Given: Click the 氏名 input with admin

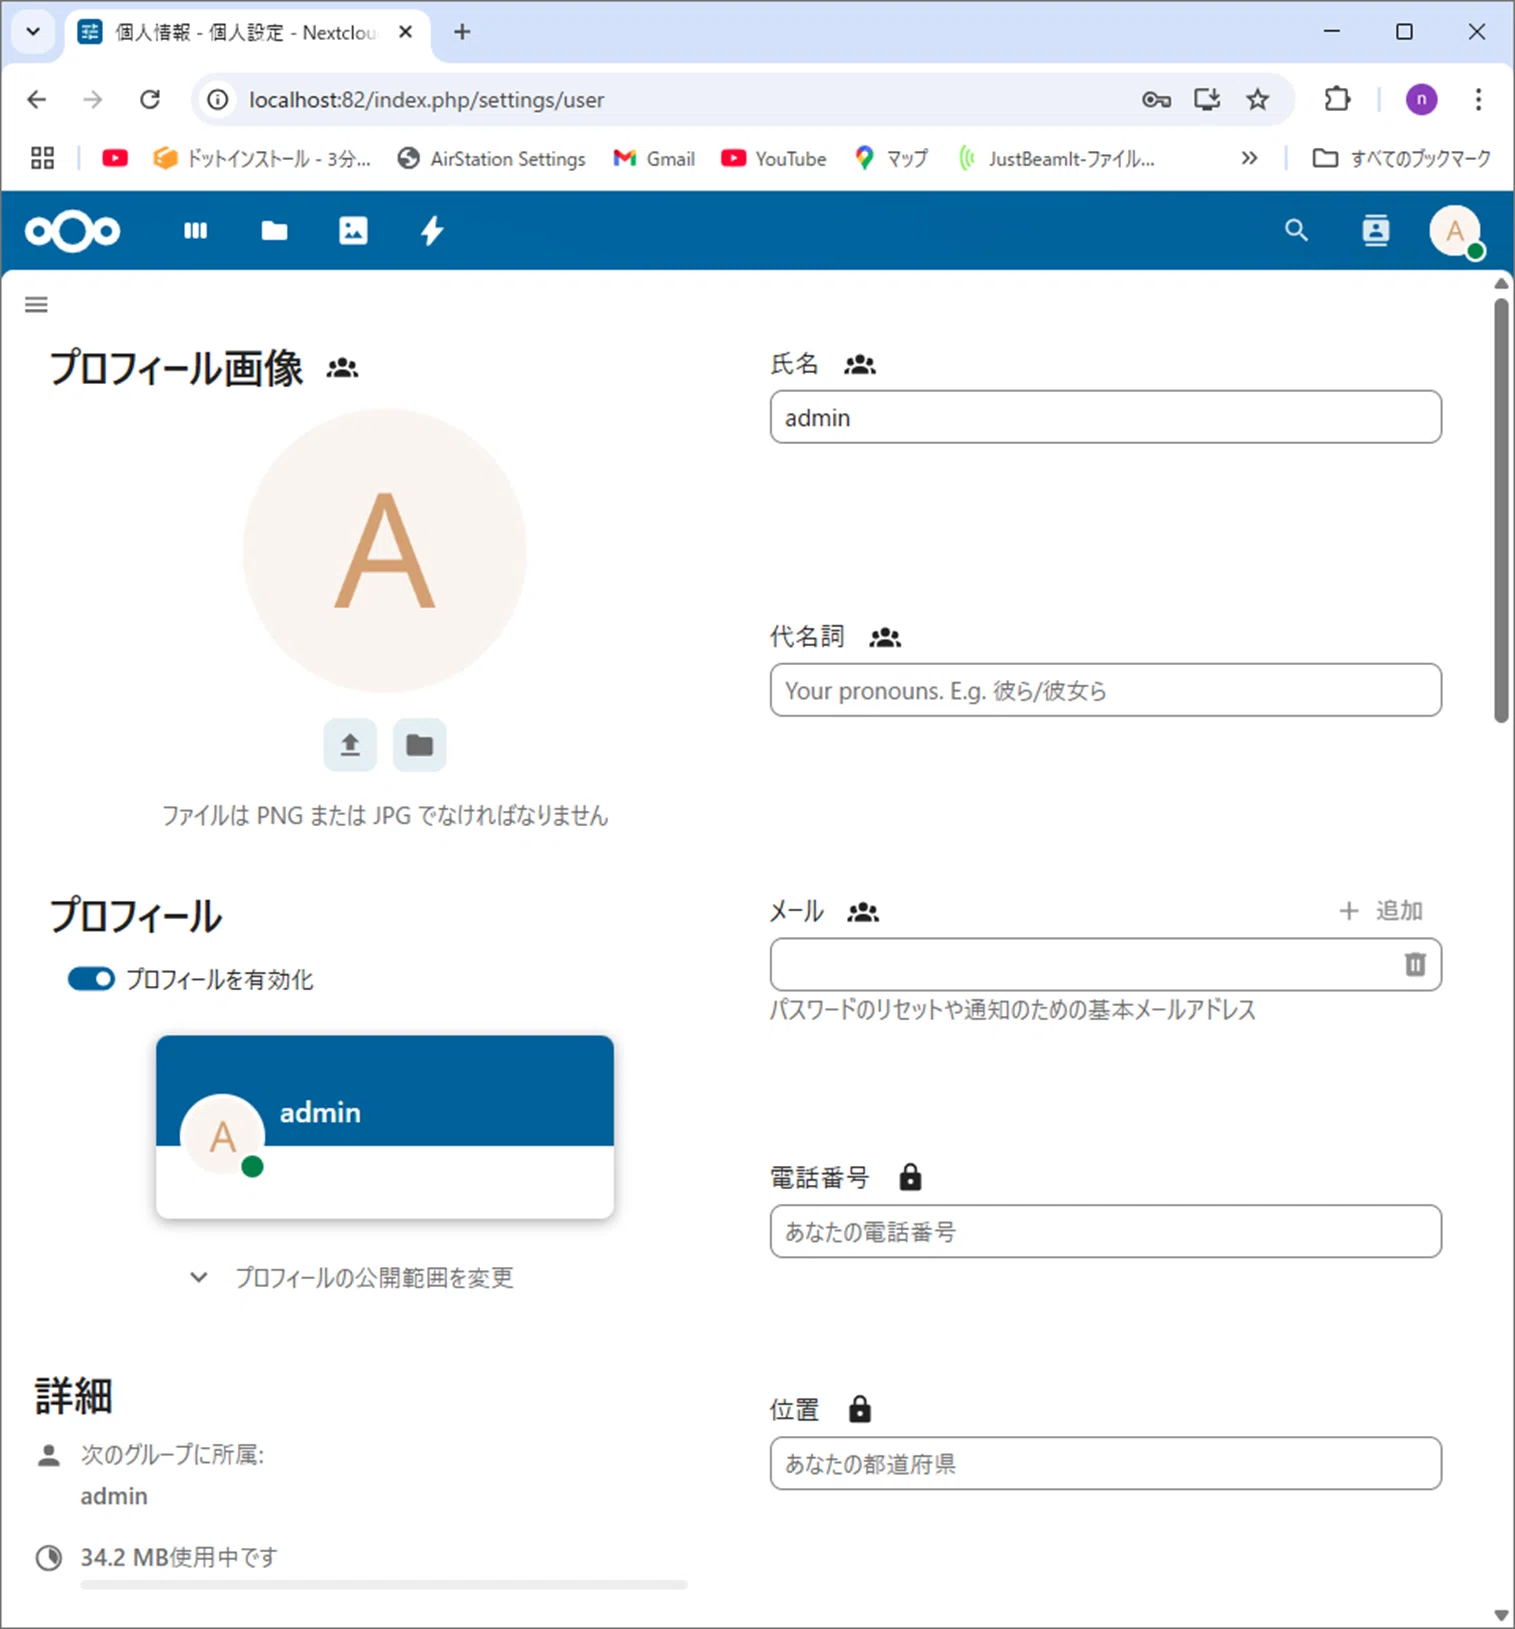Looking at the screenshot, I should (x=1105, y=417).
